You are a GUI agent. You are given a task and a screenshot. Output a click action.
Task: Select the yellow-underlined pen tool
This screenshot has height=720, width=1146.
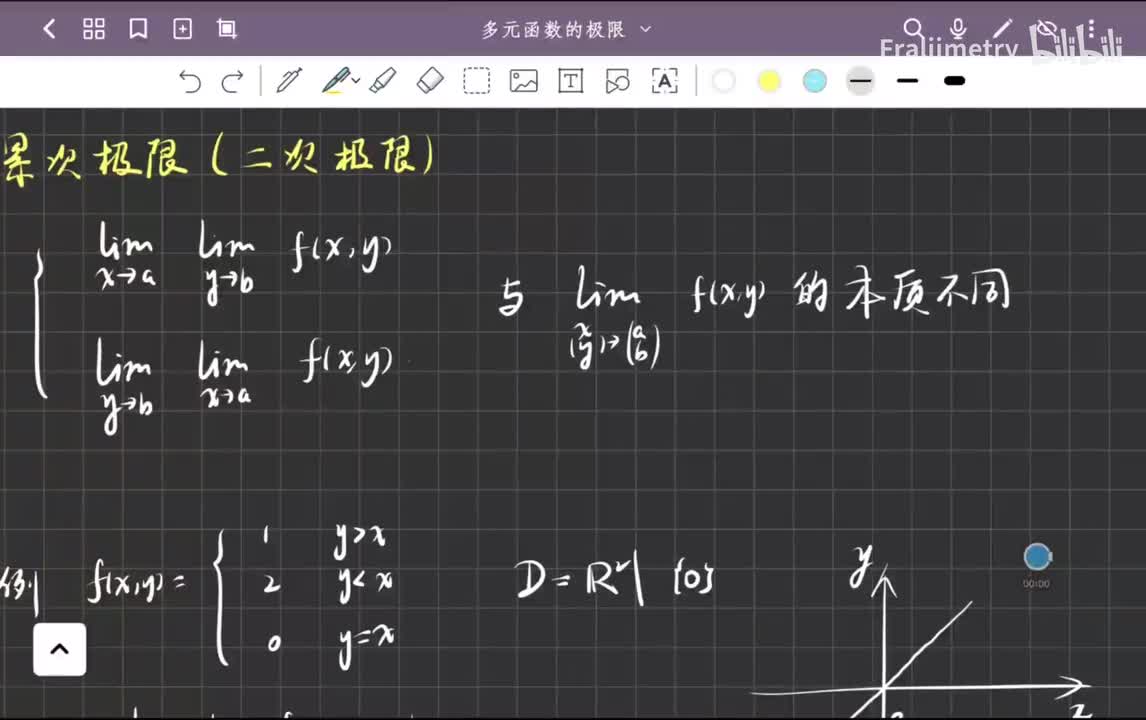pos(336,80)
